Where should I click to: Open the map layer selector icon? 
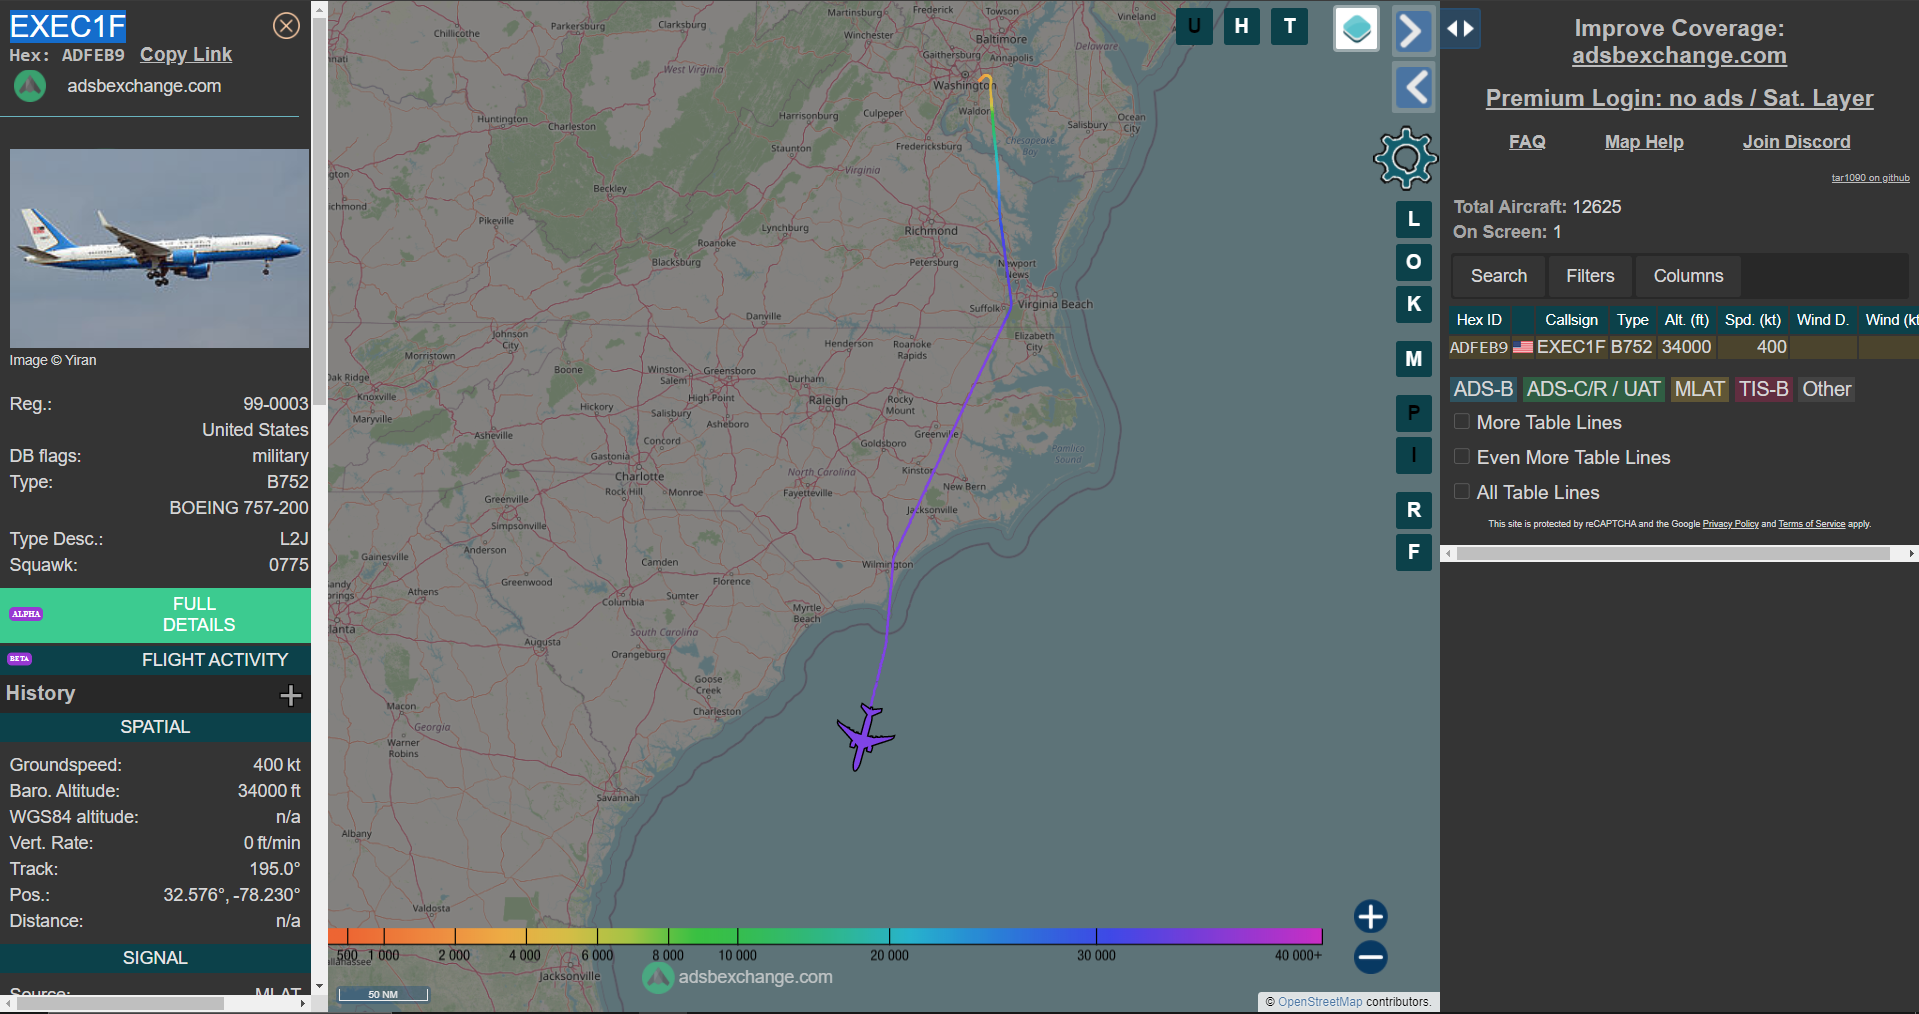click(x=1357, y=29)
